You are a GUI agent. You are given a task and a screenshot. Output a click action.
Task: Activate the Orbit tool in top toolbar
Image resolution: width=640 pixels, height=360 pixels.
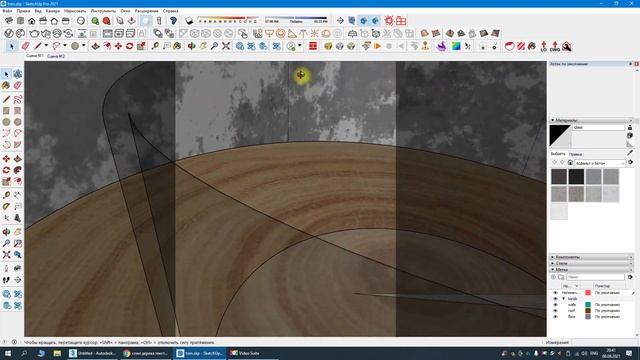(x=191, y=46)
